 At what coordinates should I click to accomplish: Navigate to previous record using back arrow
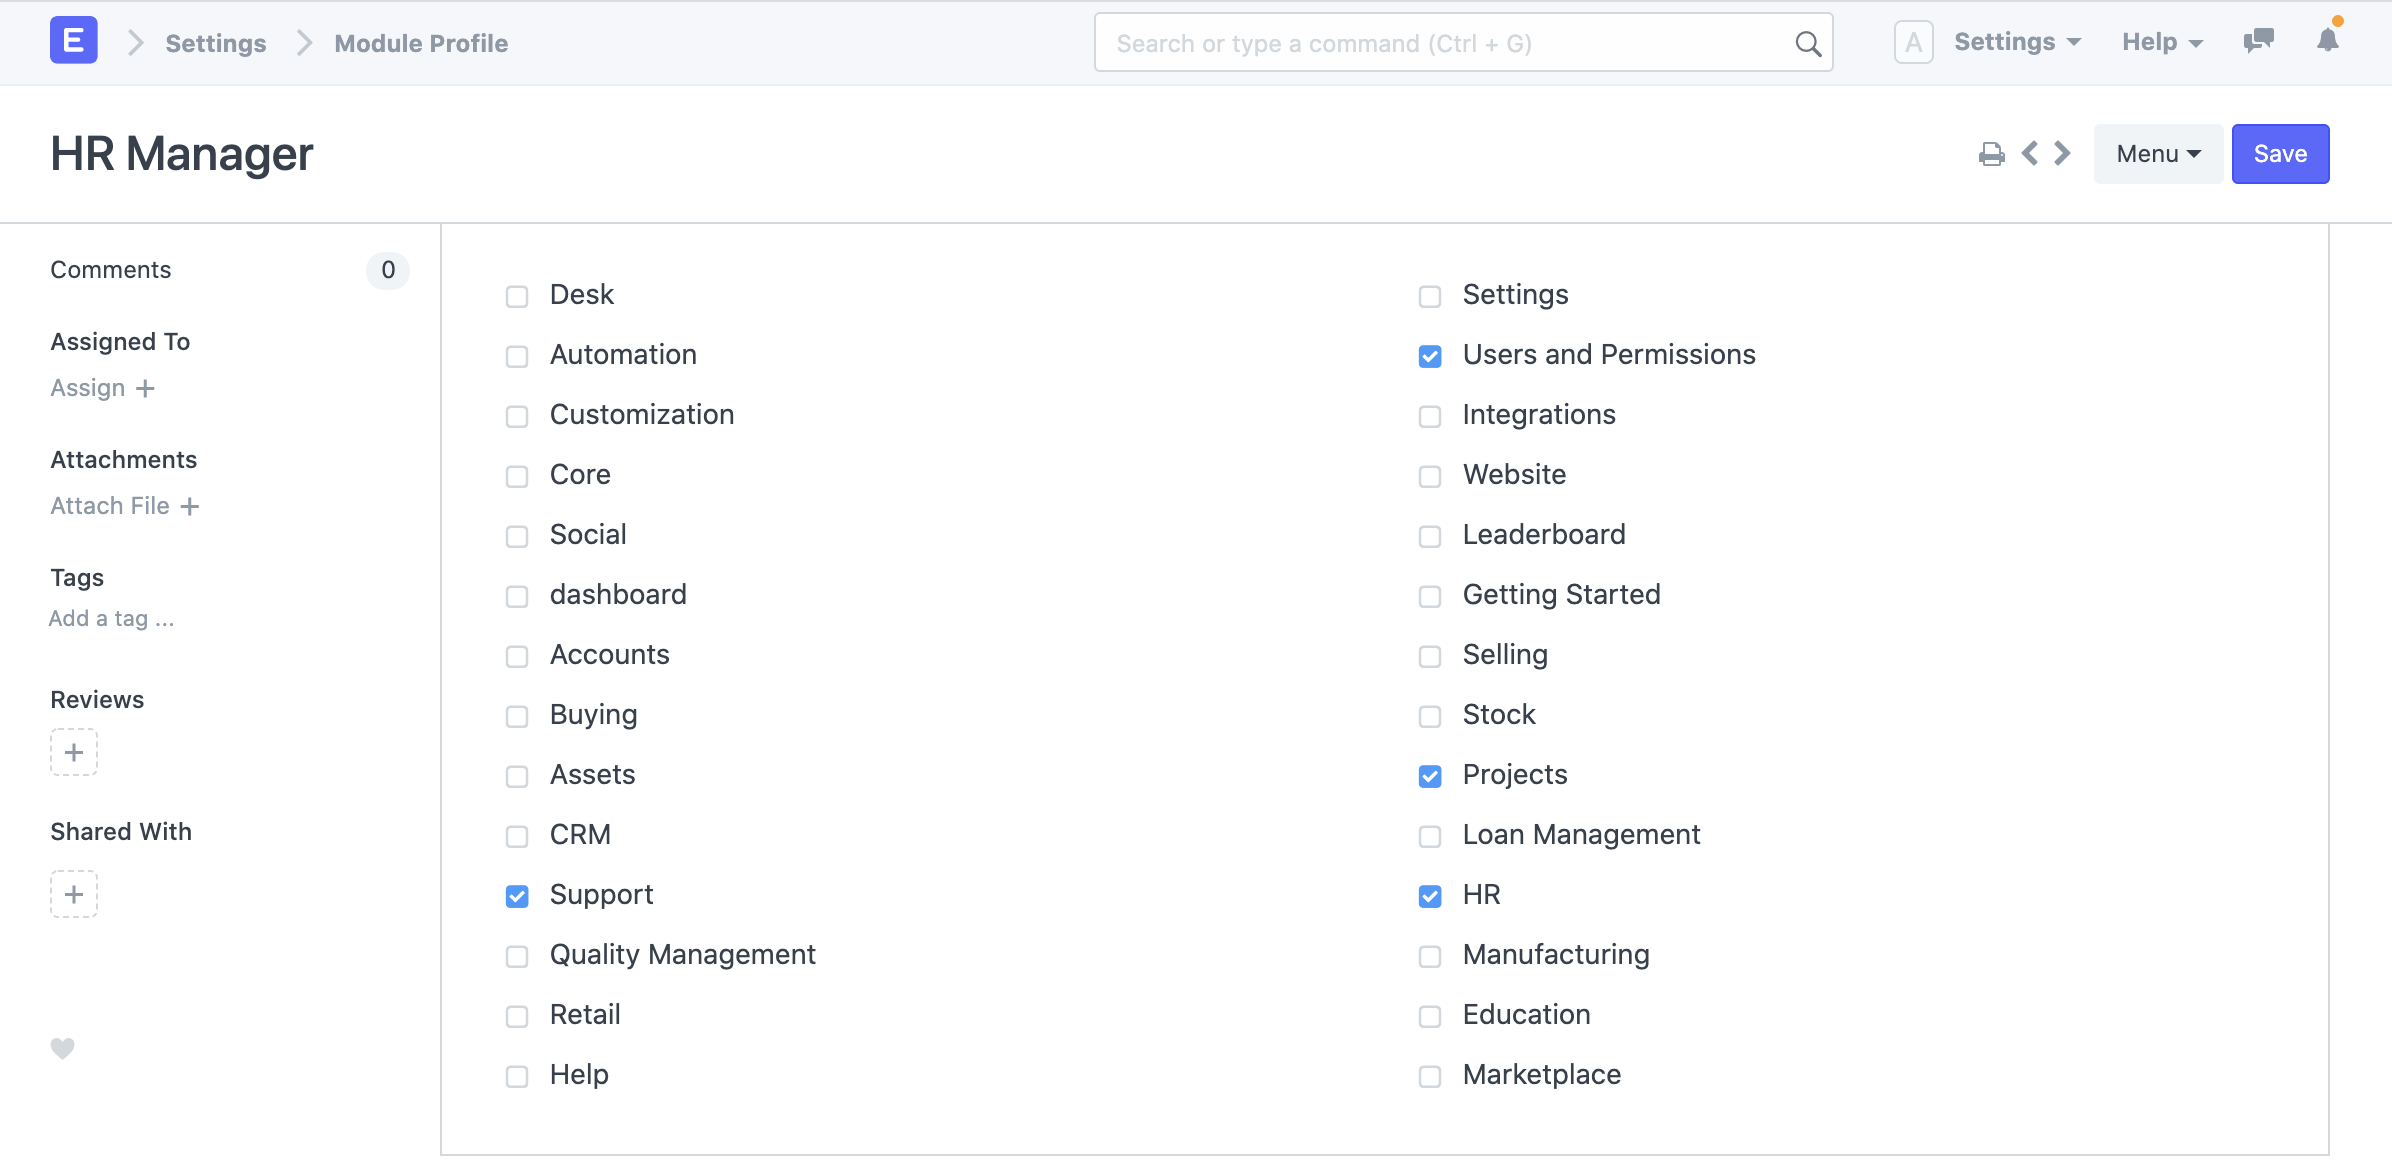click(2032, 152)
